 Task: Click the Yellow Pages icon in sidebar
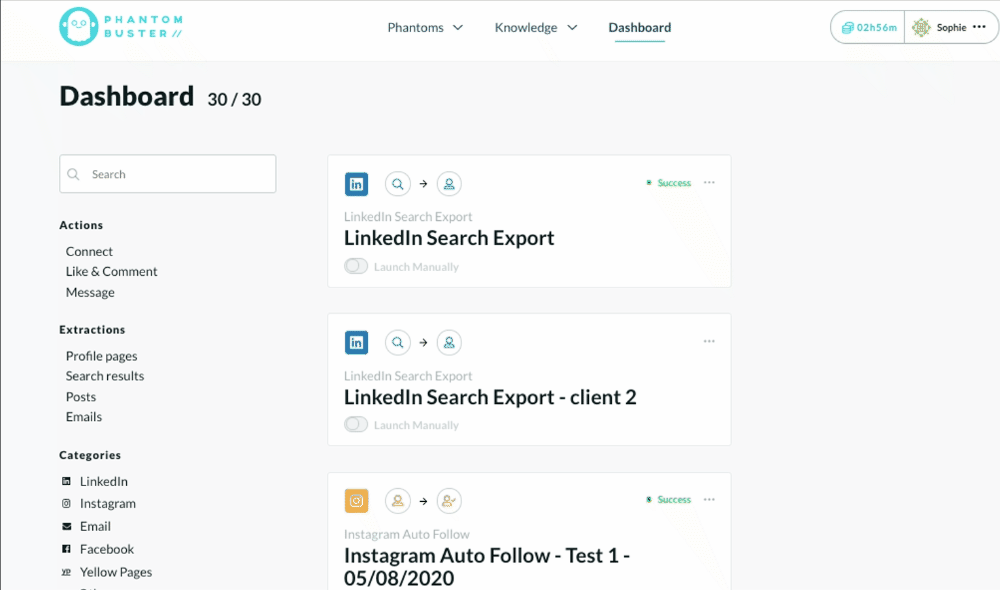[x=66, y=572]
